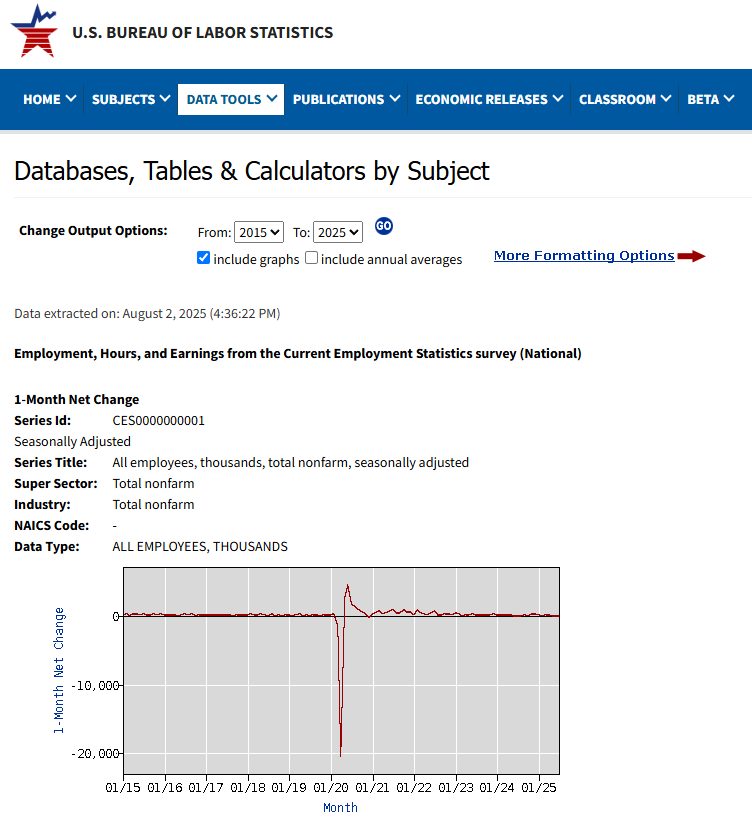Viewport: 752px width, 837px height.
Task: Click the '1-Month Net Change' heading
Action: pos(76,399)
